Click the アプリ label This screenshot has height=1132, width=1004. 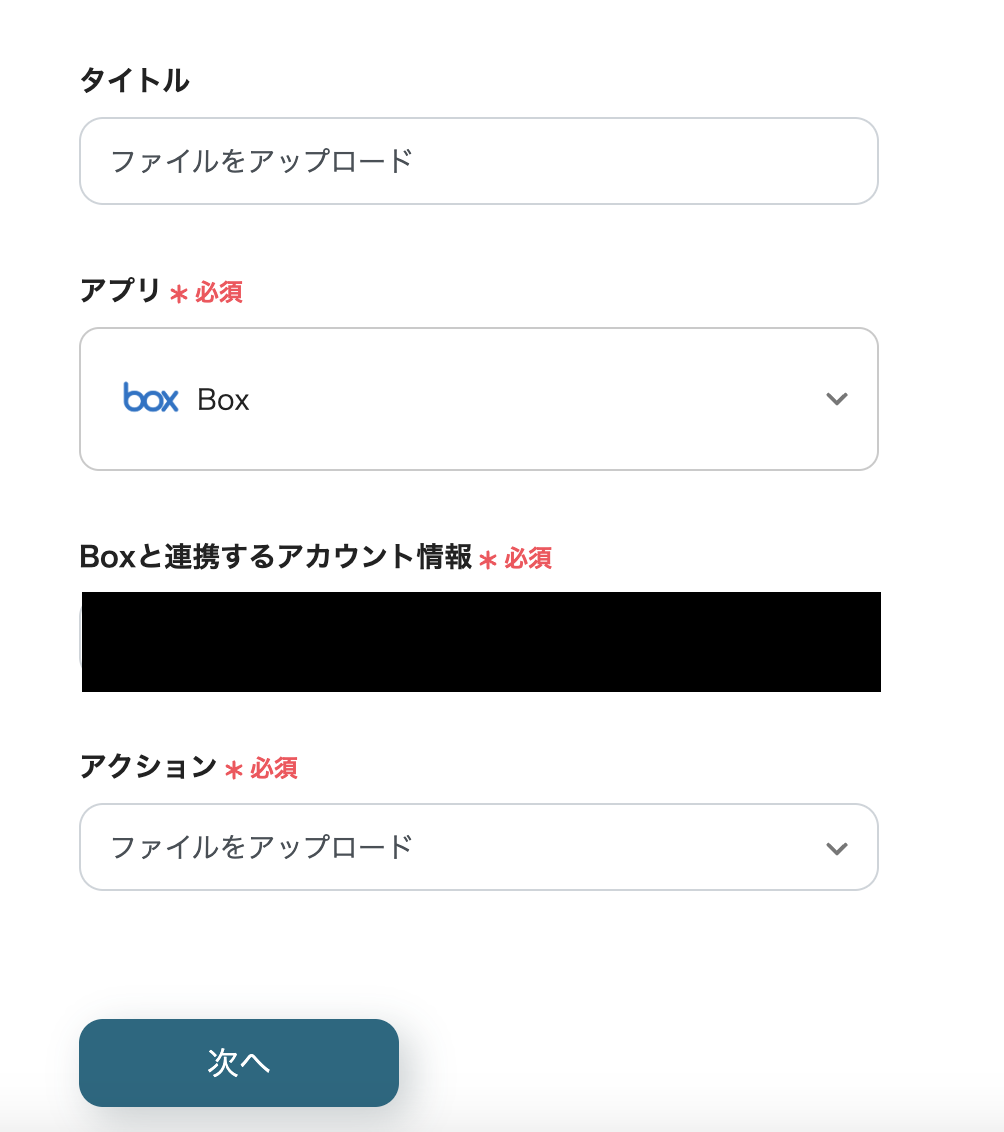point(120,291)
